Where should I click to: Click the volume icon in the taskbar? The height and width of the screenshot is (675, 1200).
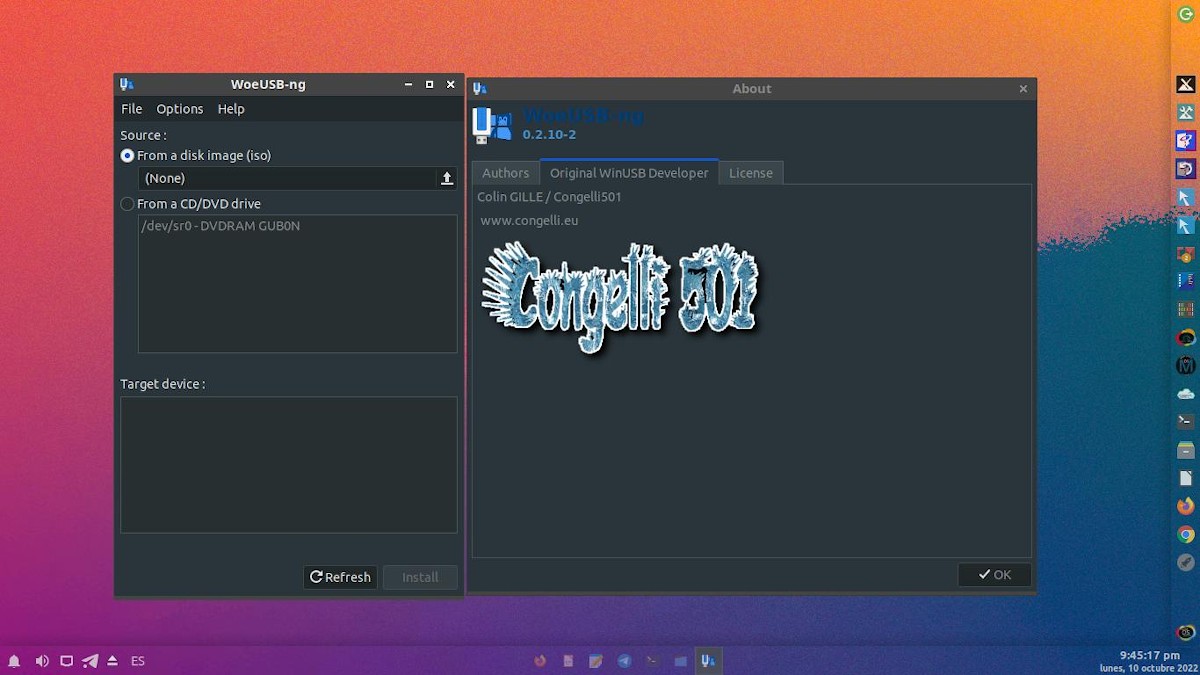tap(41, 660)
